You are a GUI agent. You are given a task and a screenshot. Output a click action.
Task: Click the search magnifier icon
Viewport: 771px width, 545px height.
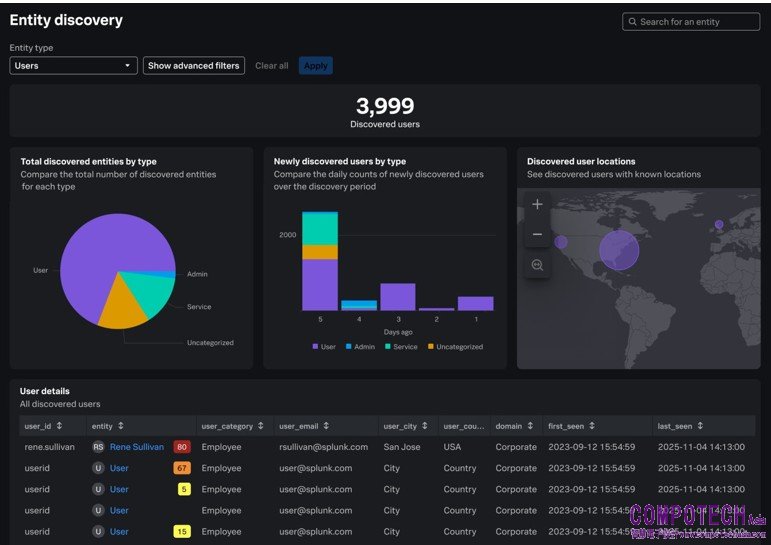[x=632, y=22]
